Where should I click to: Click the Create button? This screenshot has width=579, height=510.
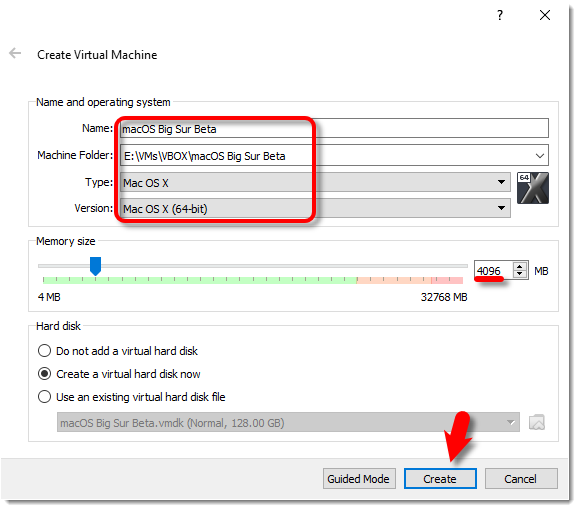pos(440,479)
